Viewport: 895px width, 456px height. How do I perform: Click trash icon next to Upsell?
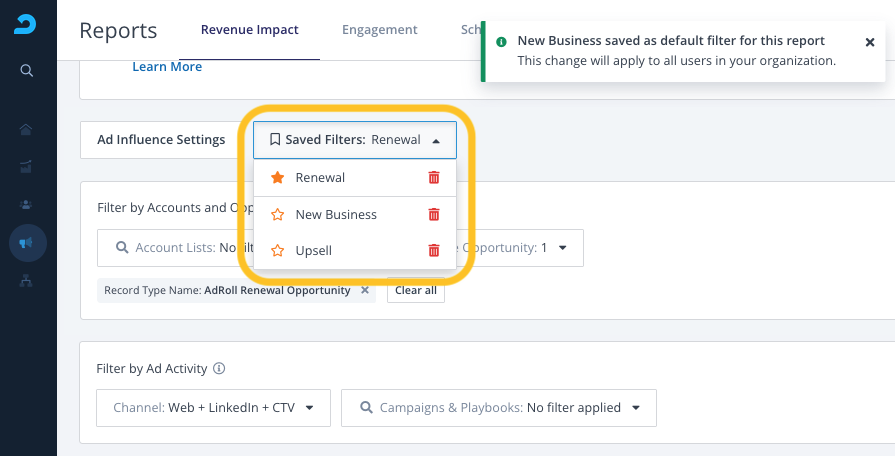[433, 251]
